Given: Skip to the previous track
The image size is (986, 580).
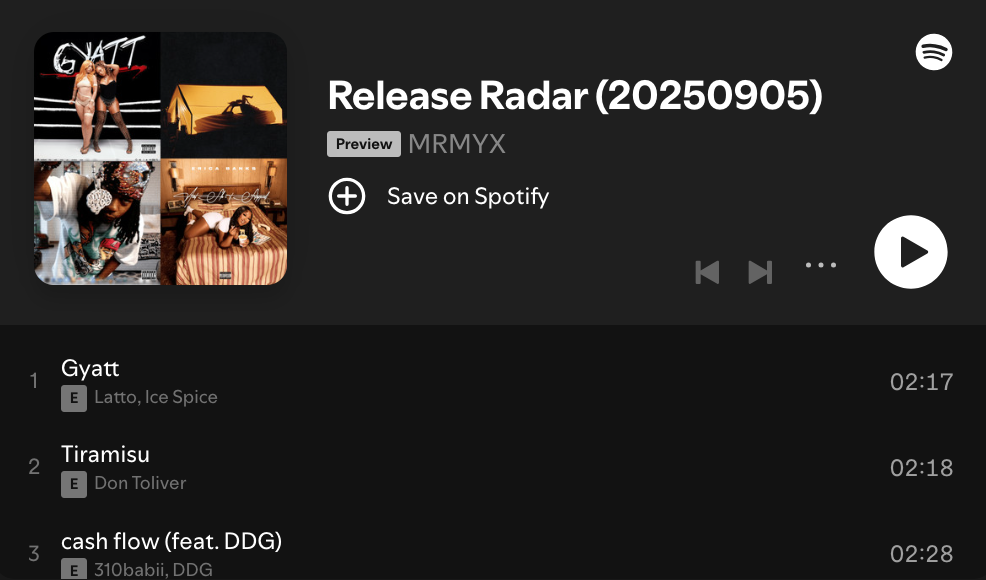Looking at the screenshot, I should [x=707, y=272].
